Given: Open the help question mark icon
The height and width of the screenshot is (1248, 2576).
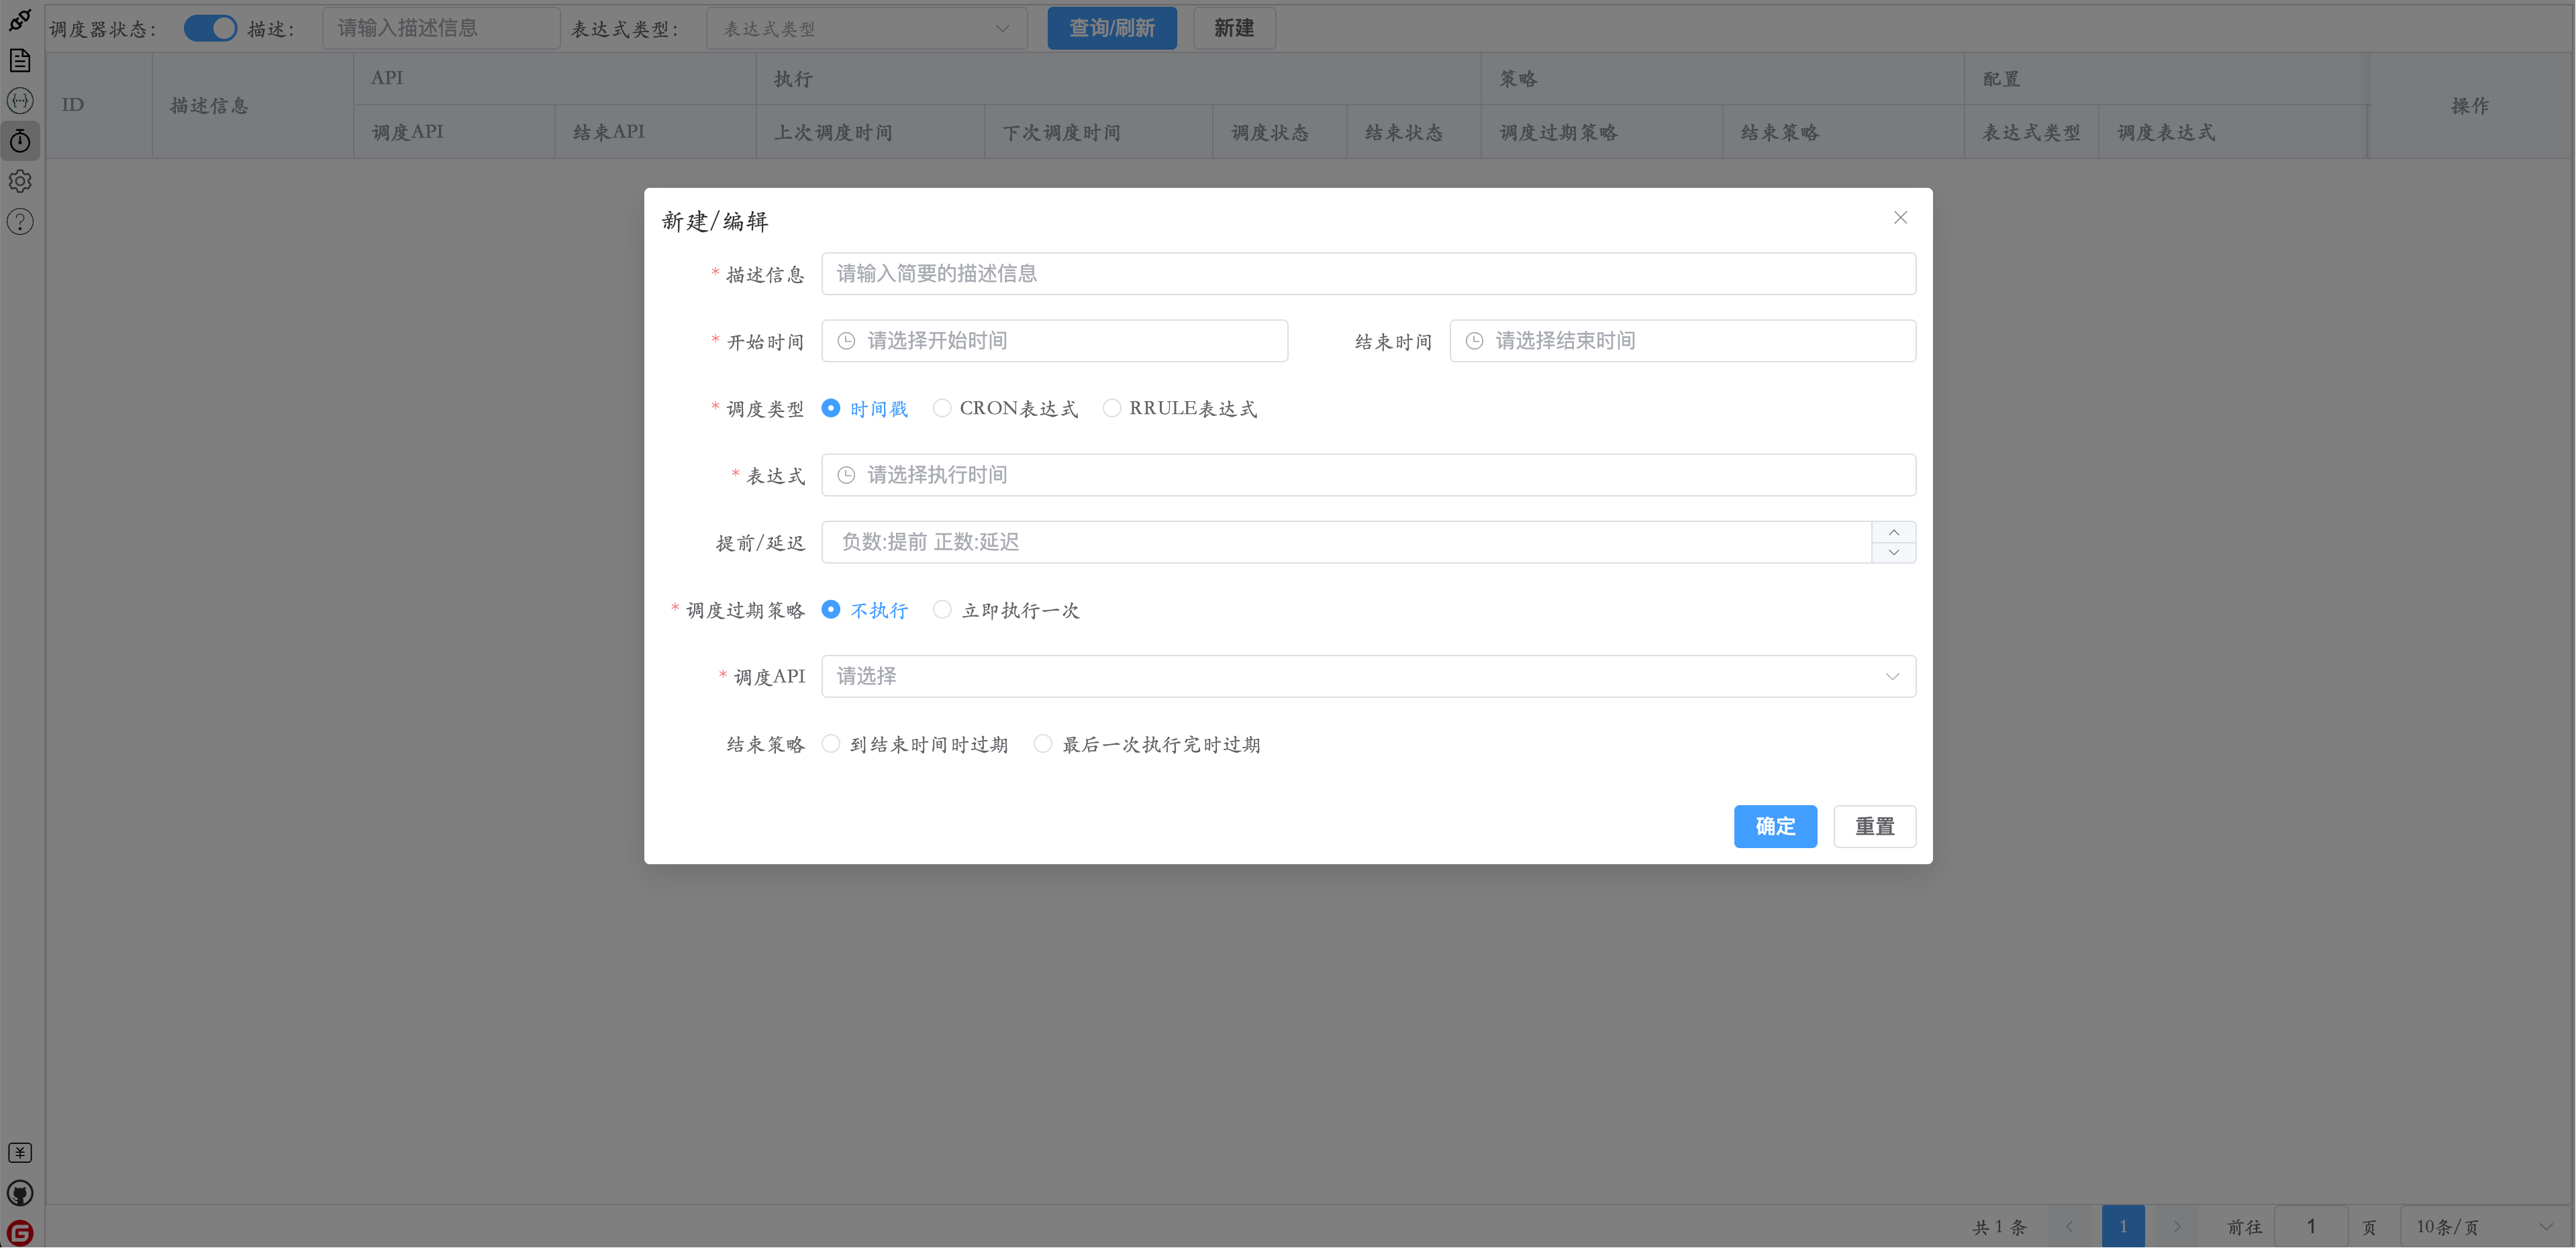Looking at the screenshot, I should point(20,222).
